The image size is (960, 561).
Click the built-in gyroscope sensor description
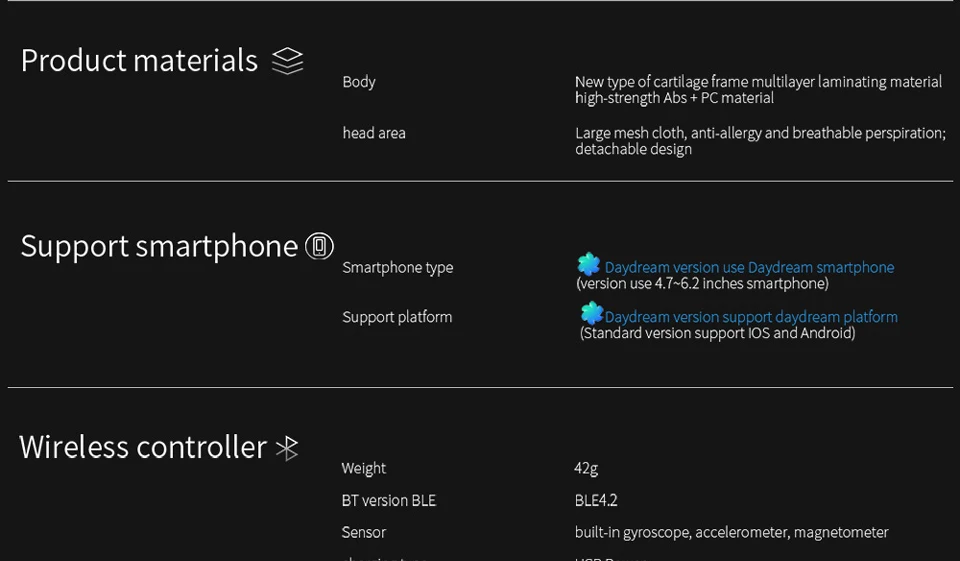click(732, 533)
